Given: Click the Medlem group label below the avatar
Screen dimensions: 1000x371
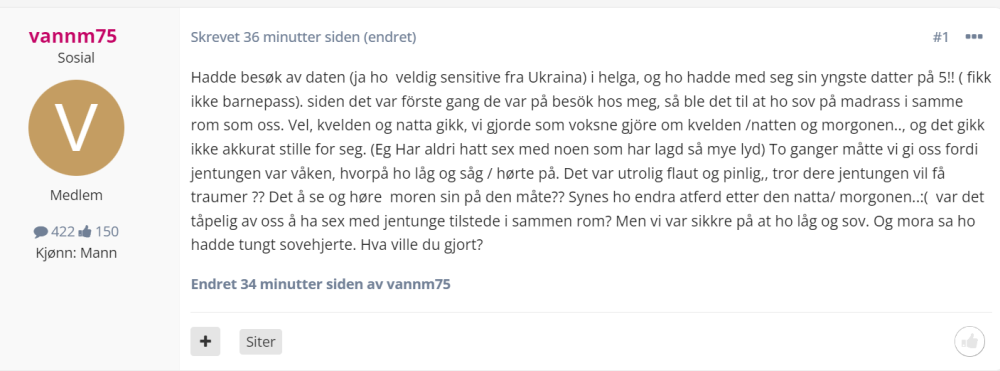Looking at the screenshot, I should pyautogui.click(x=76, y=195).
